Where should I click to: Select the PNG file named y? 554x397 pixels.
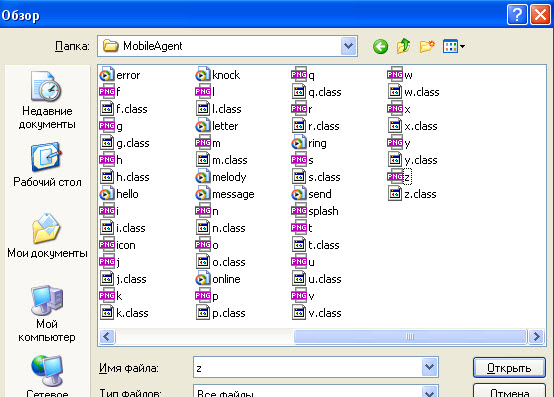click(399, 143)
